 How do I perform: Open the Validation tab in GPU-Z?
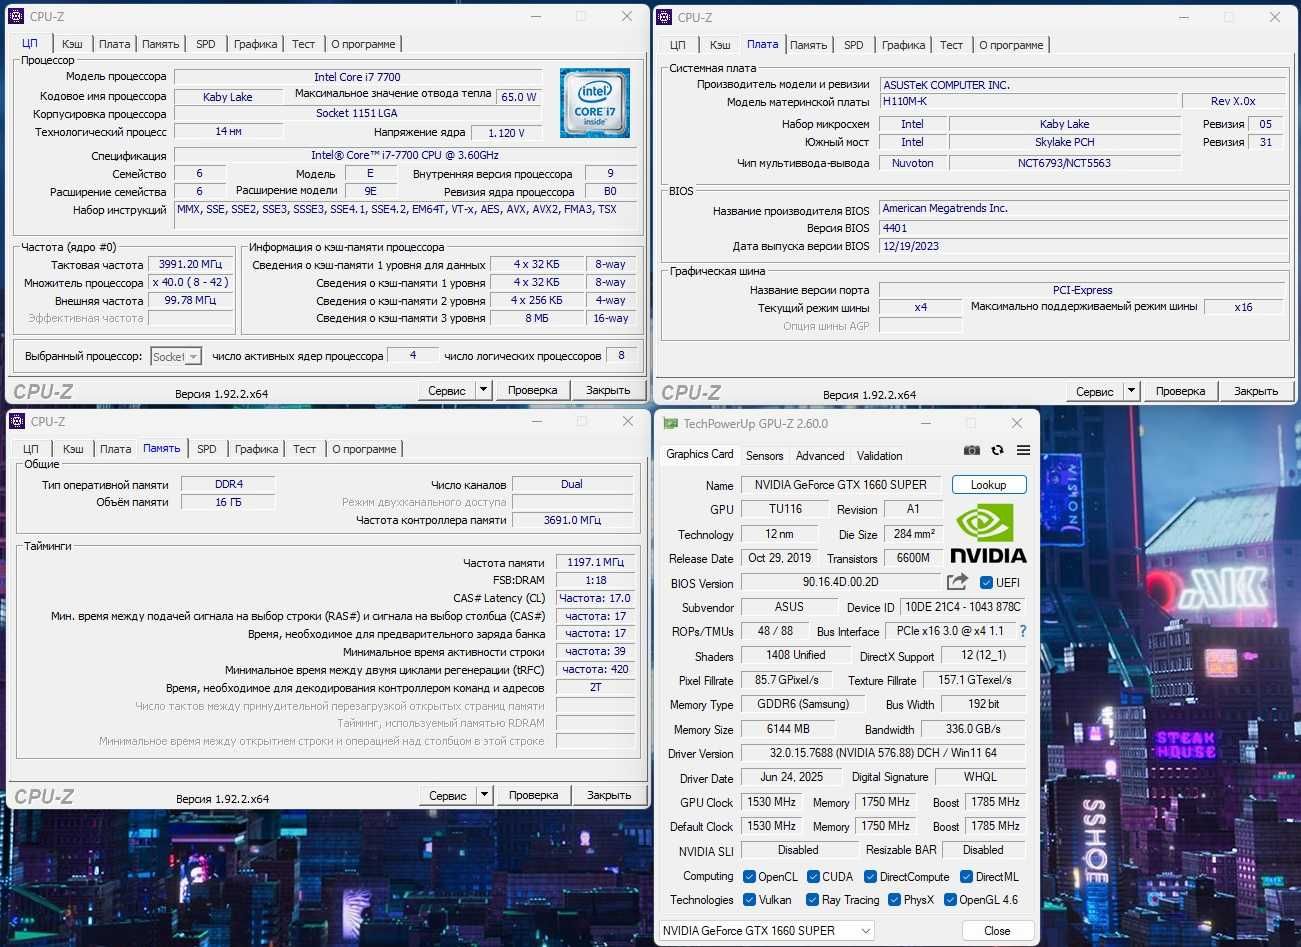pos(880,455)
